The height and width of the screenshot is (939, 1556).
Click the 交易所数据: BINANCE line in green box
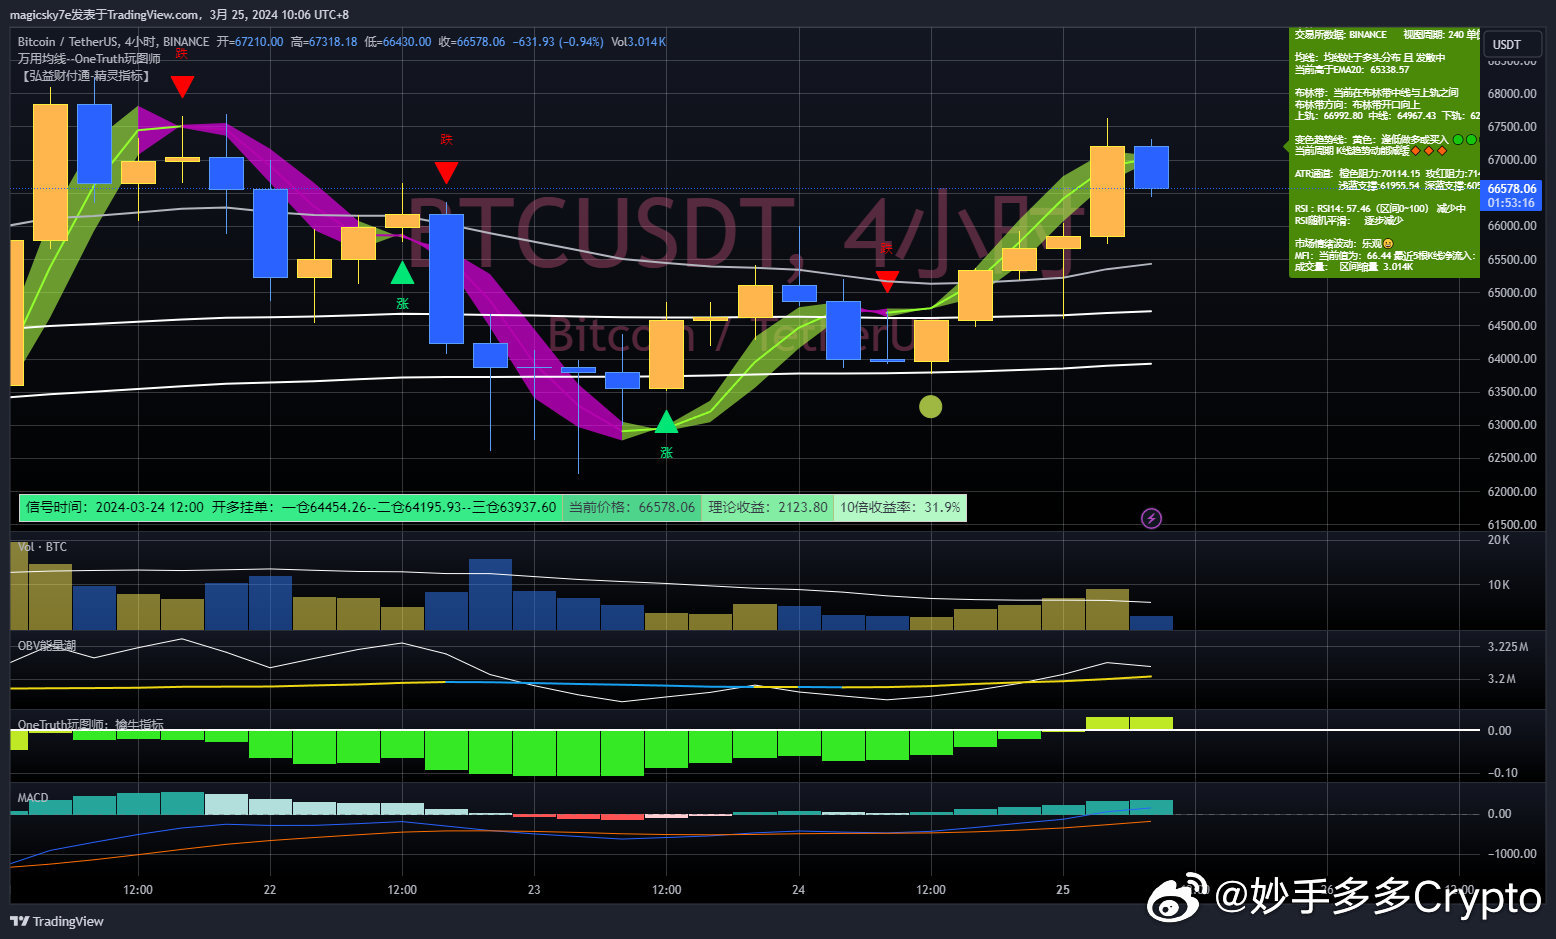click(1340, 35)
